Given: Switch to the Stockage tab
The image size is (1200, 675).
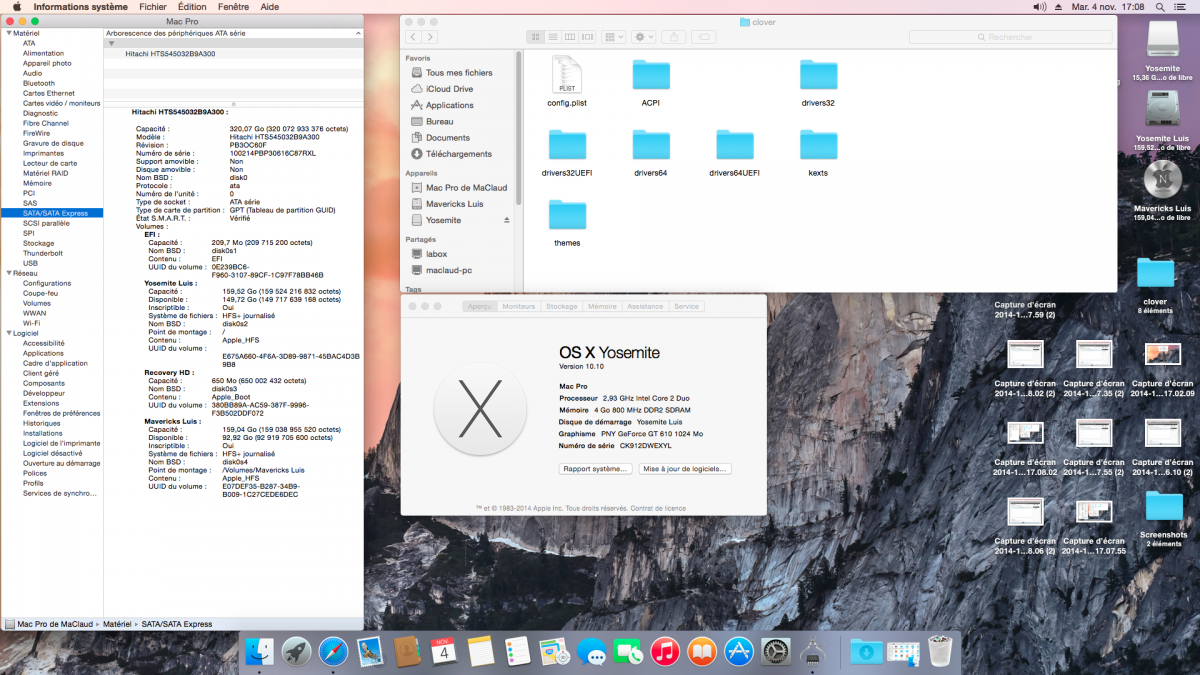Looking at the screenshot, I should point(561,306).
